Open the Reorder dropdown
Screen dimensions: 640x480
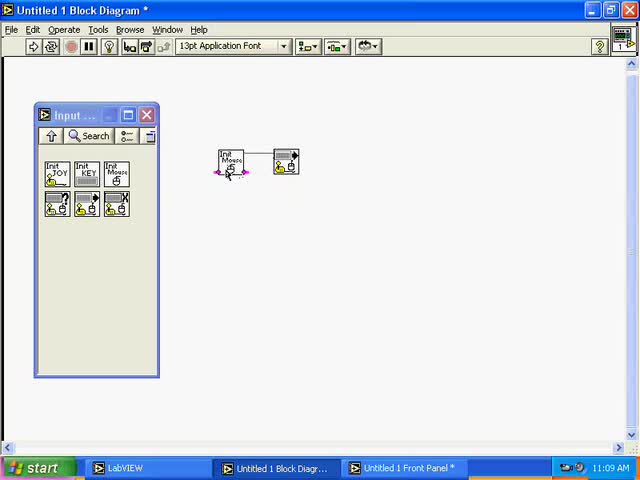(368, 47)
